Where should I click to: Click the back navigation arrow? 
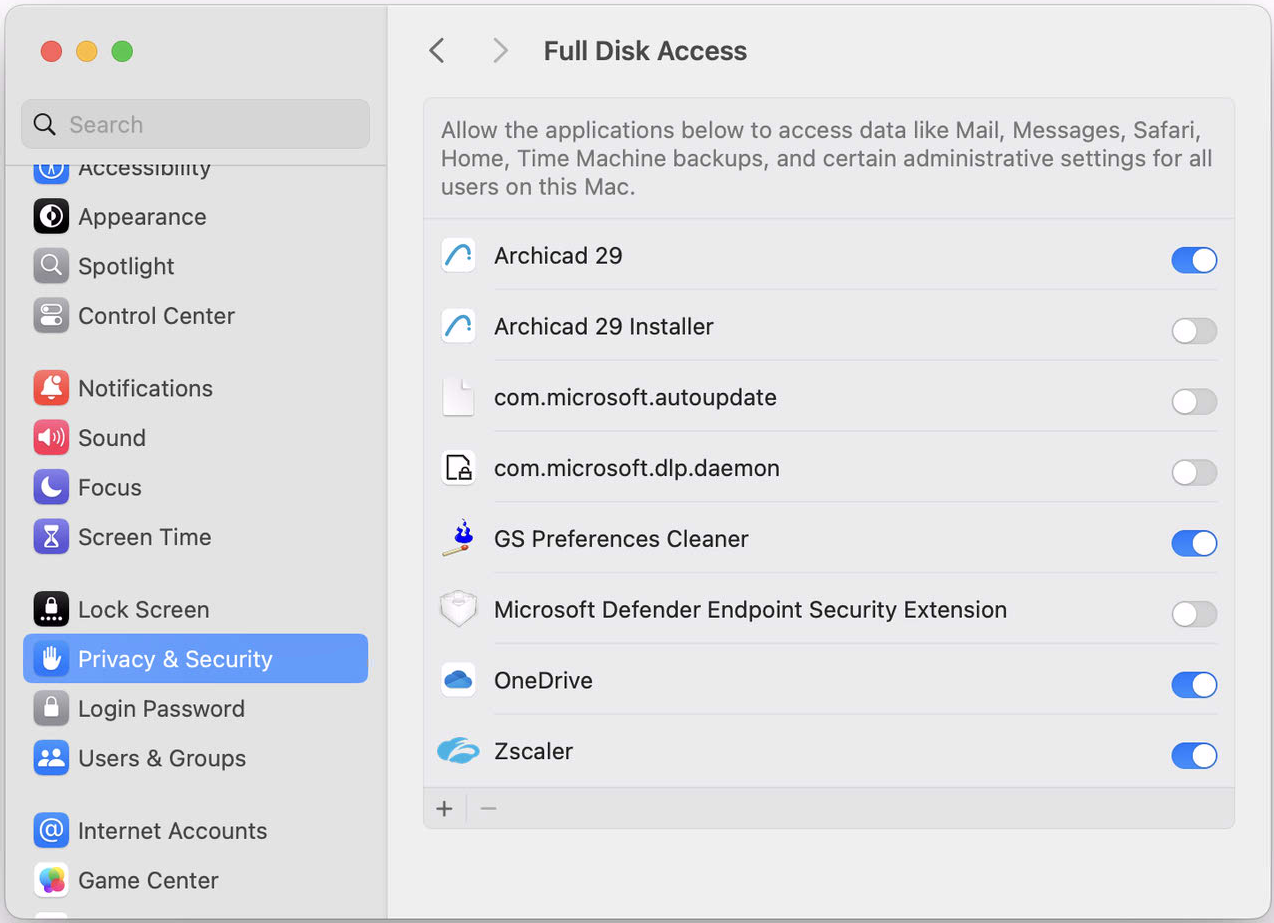click(436, 50)
